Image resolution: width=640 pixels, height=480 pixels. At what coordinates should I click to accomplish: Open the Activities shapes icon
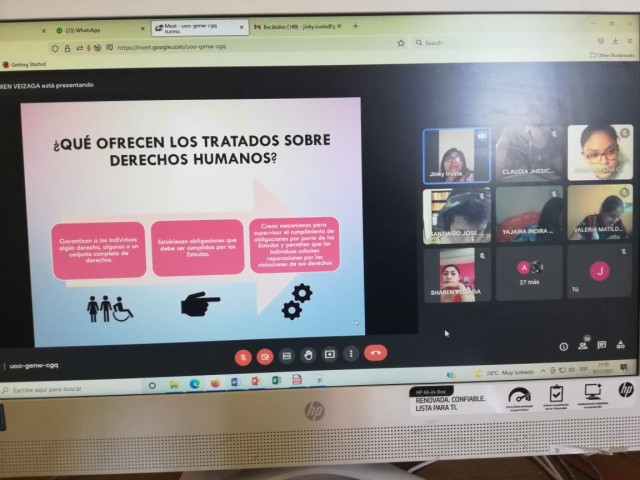click(620, 344)
